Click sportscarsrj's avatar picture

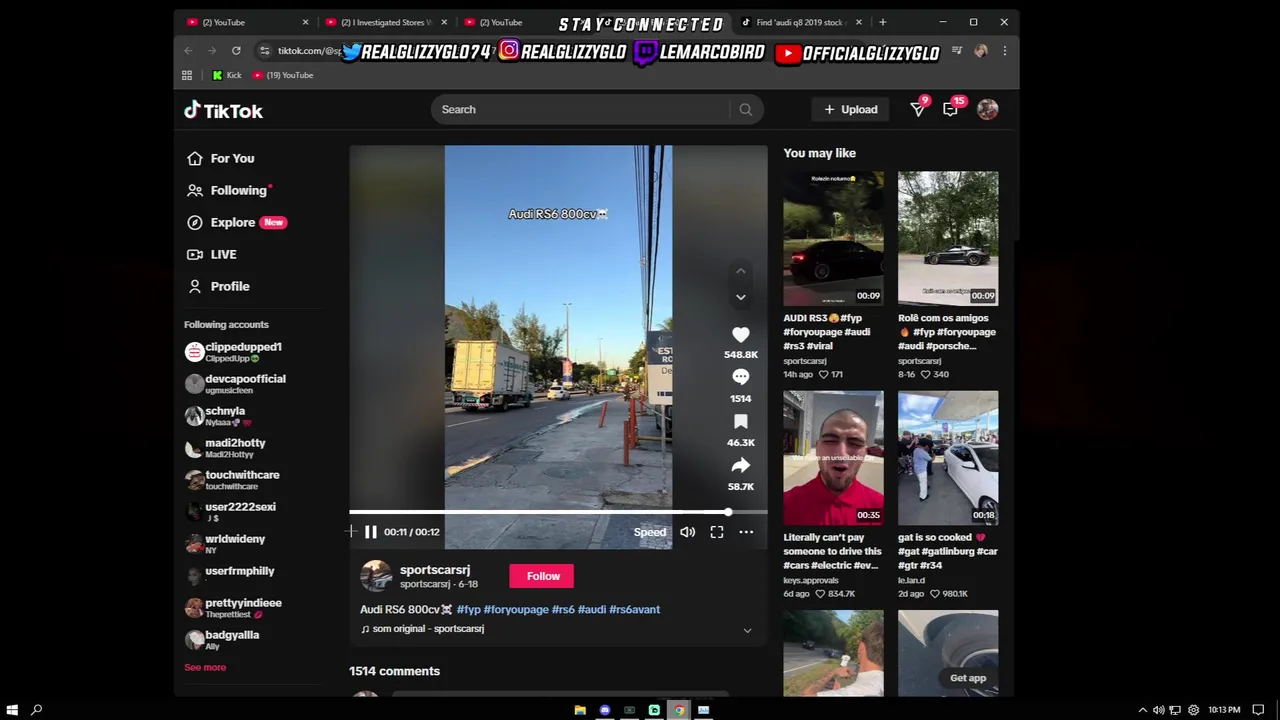point(376,576)
